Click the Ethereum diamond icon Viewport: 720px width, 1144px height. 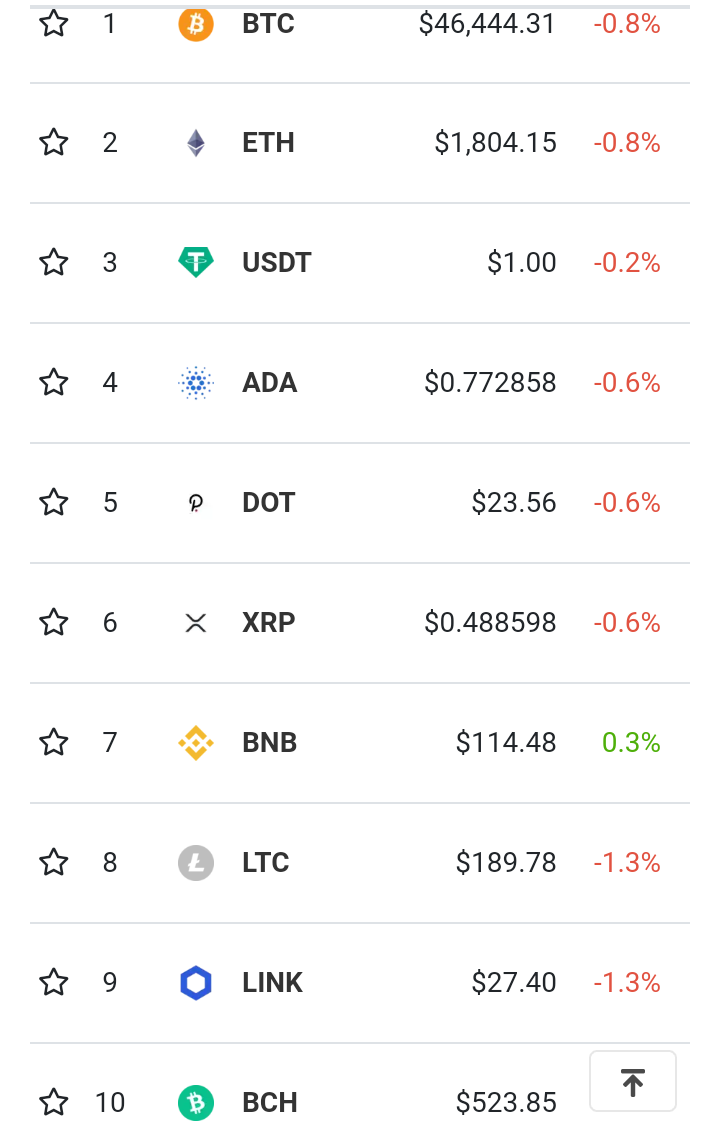coord(196,143)
